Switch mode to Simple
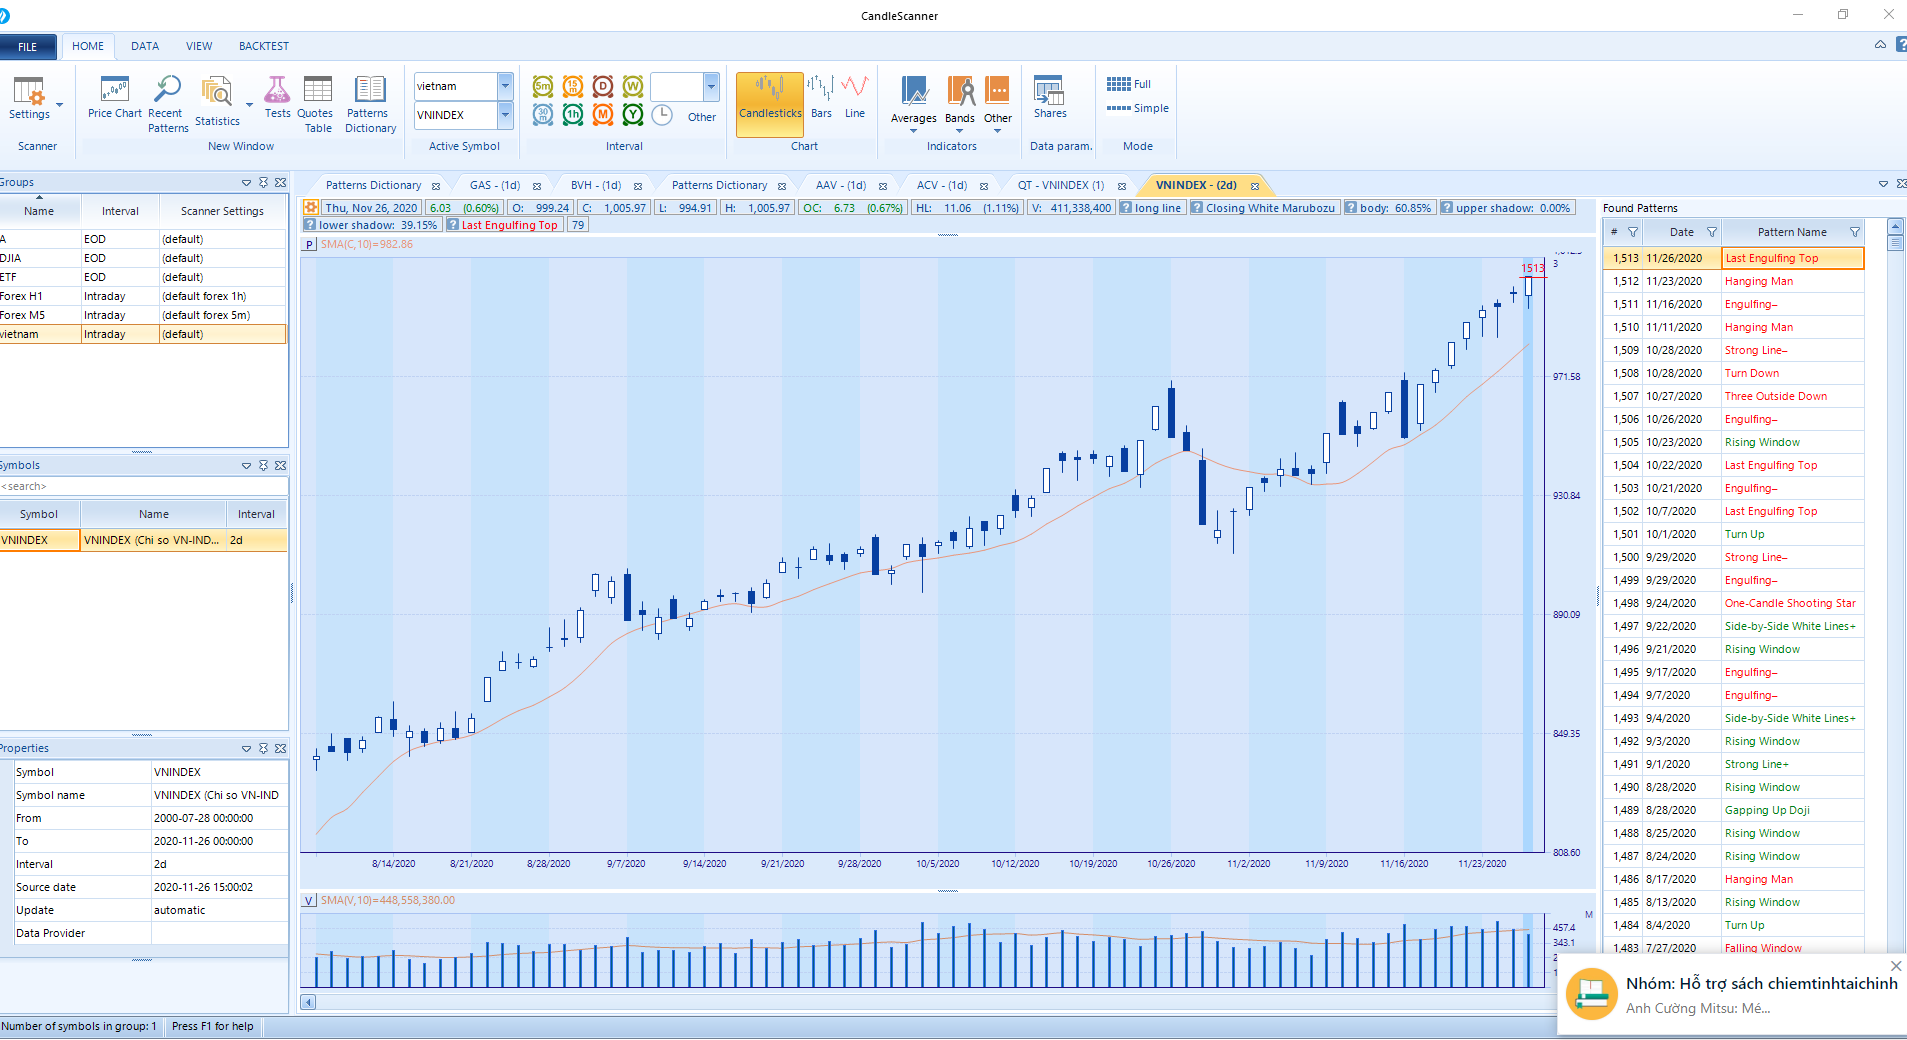This screenshot has width=1907, height=1040. point(1138,108)
